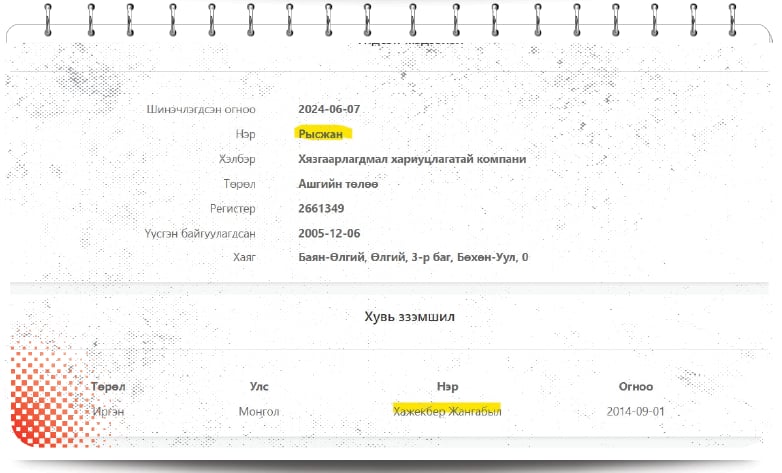Click the 'Иргэн' table cell

click(108, 412)
